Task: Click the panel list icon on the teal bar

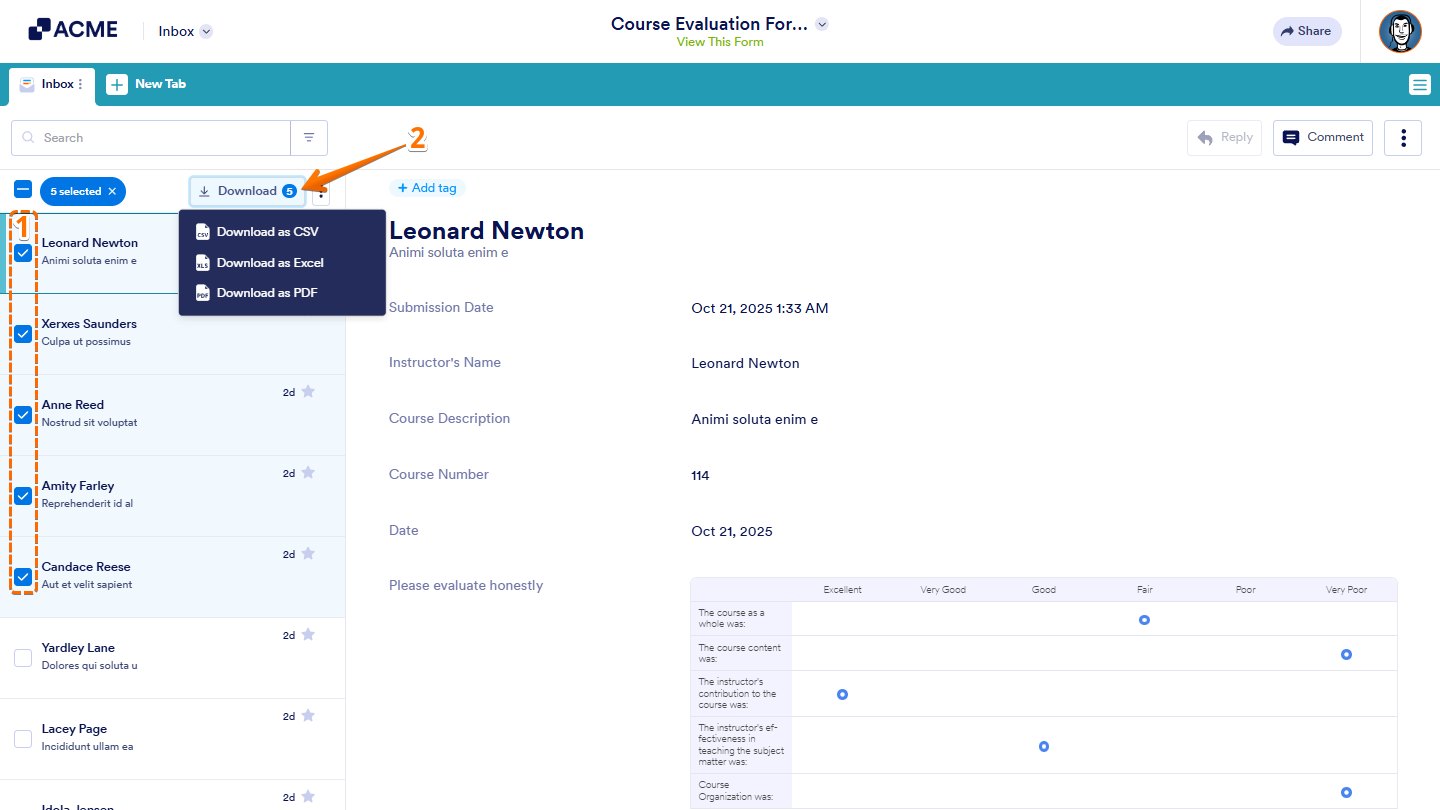Action: (1419, 85)
